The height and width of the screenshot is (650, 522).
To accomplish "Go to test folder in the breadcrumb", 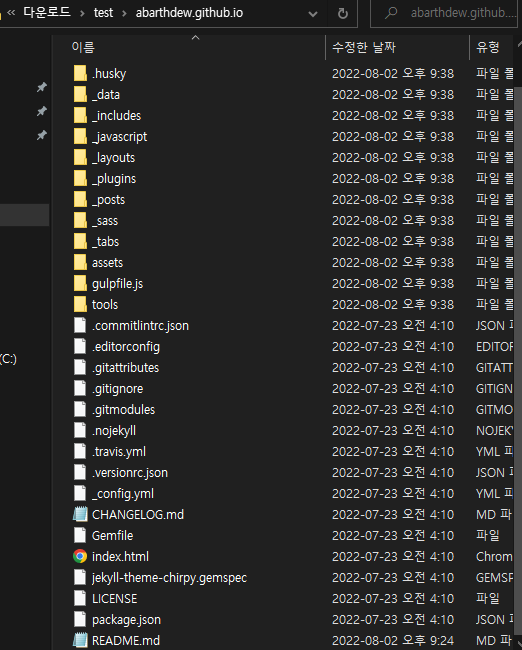I will 103,13.
